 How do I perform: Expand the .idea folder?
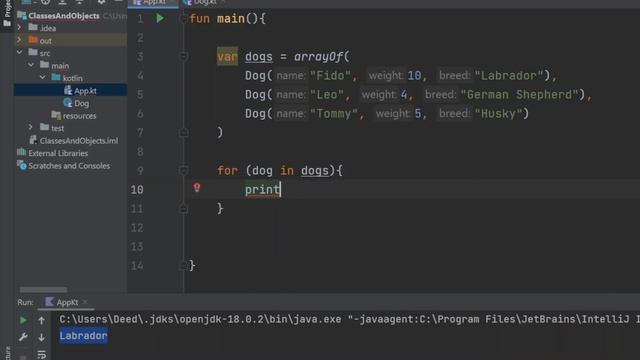tap(19, 28)
